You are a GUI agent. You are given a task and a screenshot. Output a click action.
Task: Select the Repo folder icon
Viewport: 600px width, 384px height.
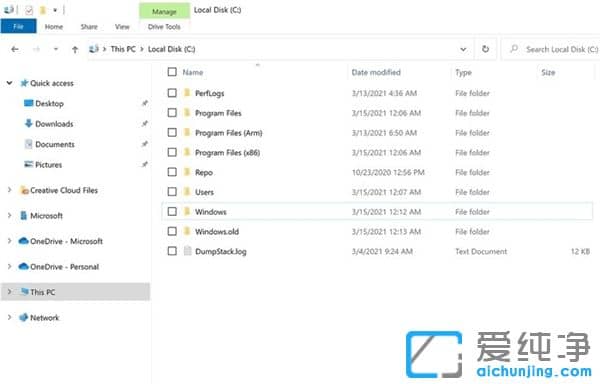pyautogui.click(x=187, y=172)
